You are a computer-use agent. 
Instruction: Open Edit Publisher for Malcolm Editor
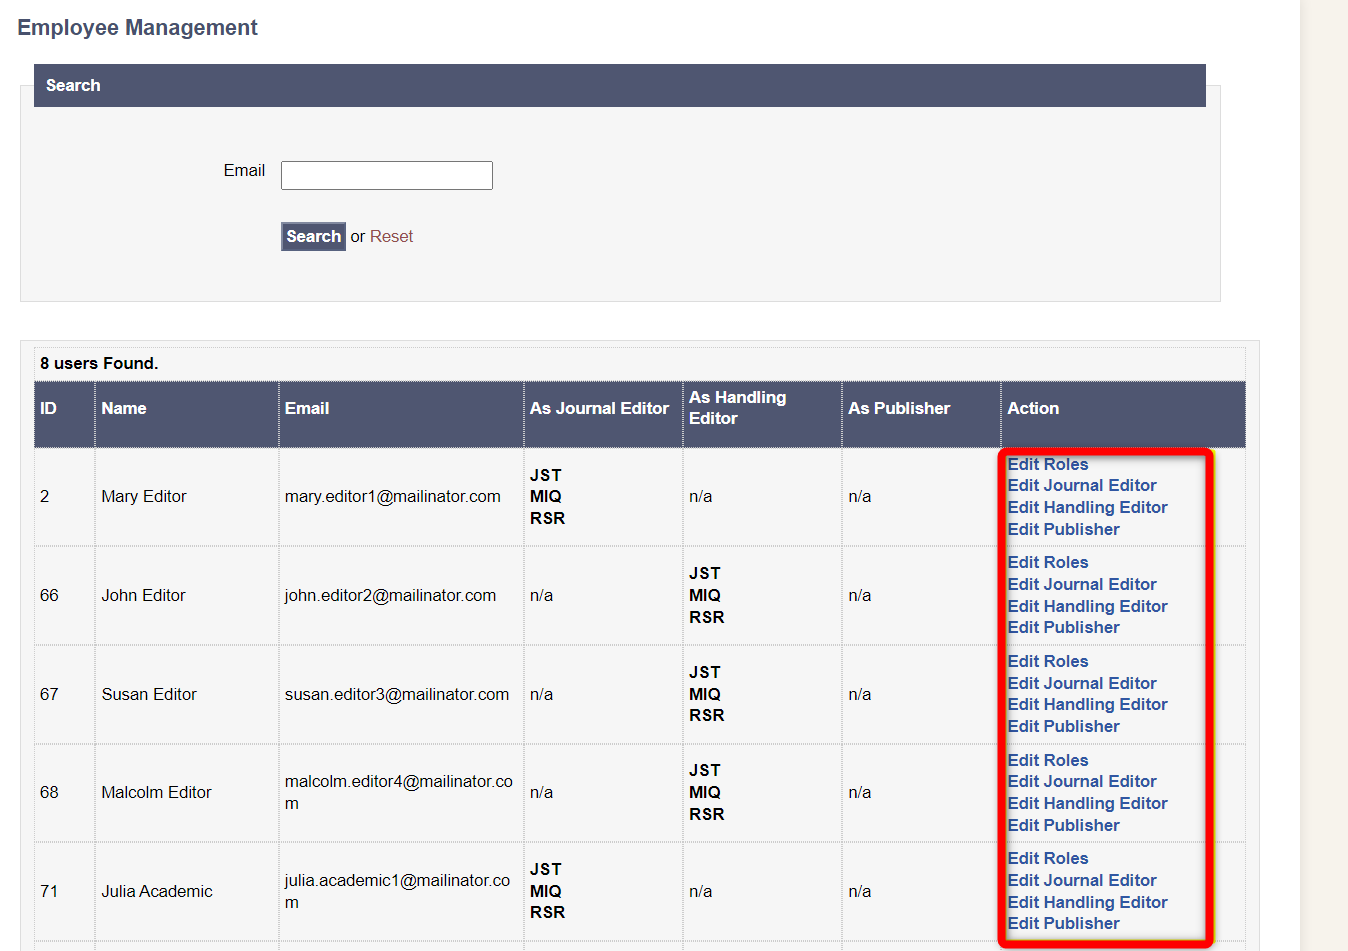tap(1063, 826)
